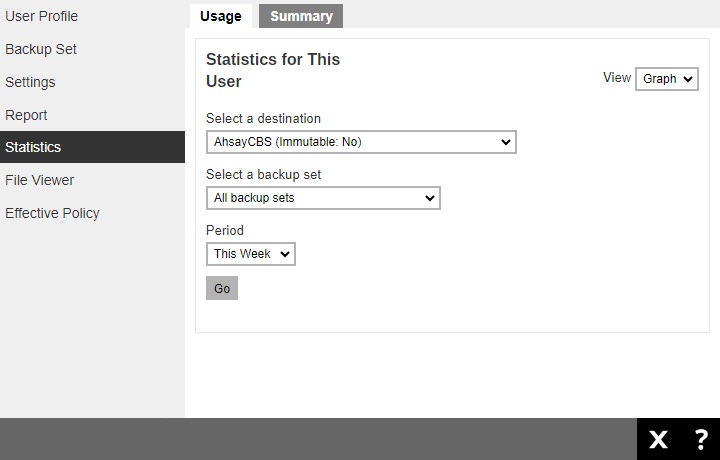720x460 pixels.
Task: Click the Select a destination label
Action: pos(263,118)
